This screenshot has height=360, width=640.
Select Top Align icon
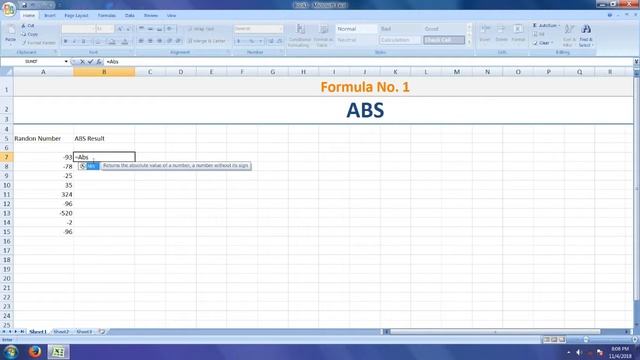point(141,29)
